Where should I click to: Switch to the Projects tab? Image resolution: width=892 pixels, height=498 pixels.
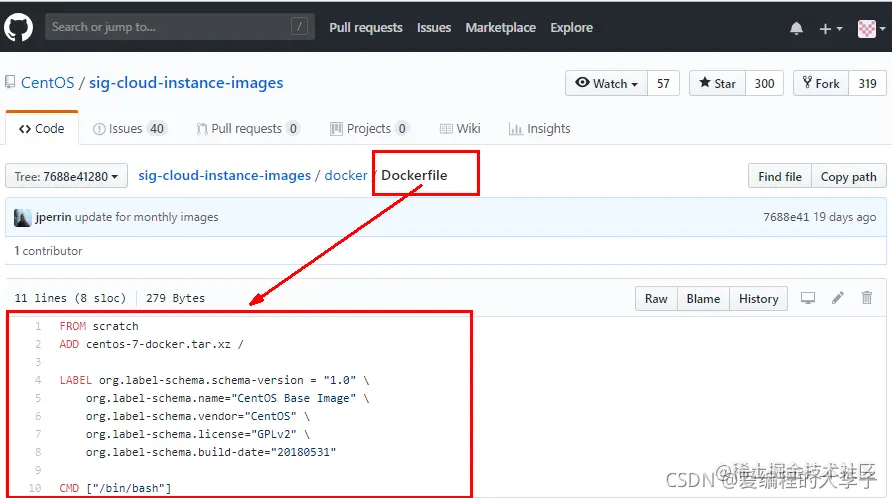pos(369,129)
